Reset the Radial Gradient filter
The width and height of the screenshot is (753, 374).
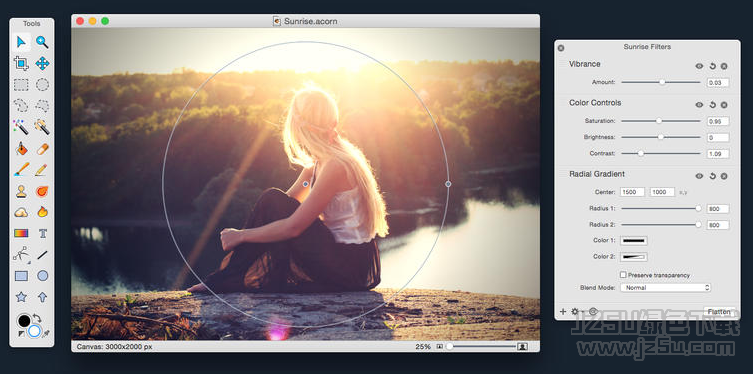click(712, 176)
